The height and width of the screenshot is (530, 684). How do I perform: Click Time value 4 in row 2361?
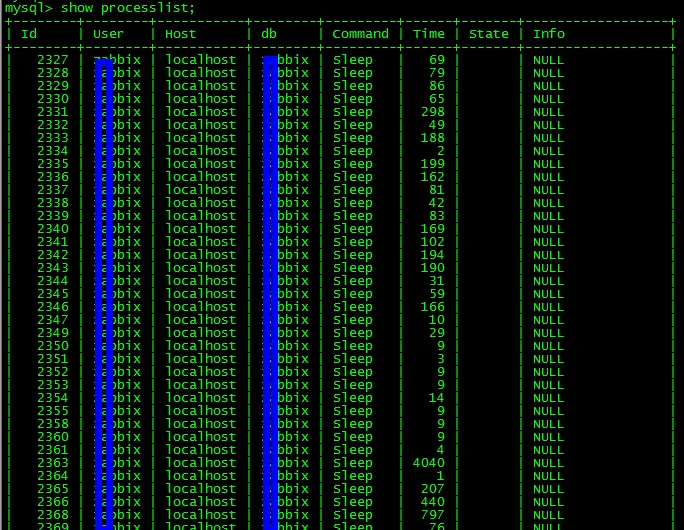coord(441,450)
